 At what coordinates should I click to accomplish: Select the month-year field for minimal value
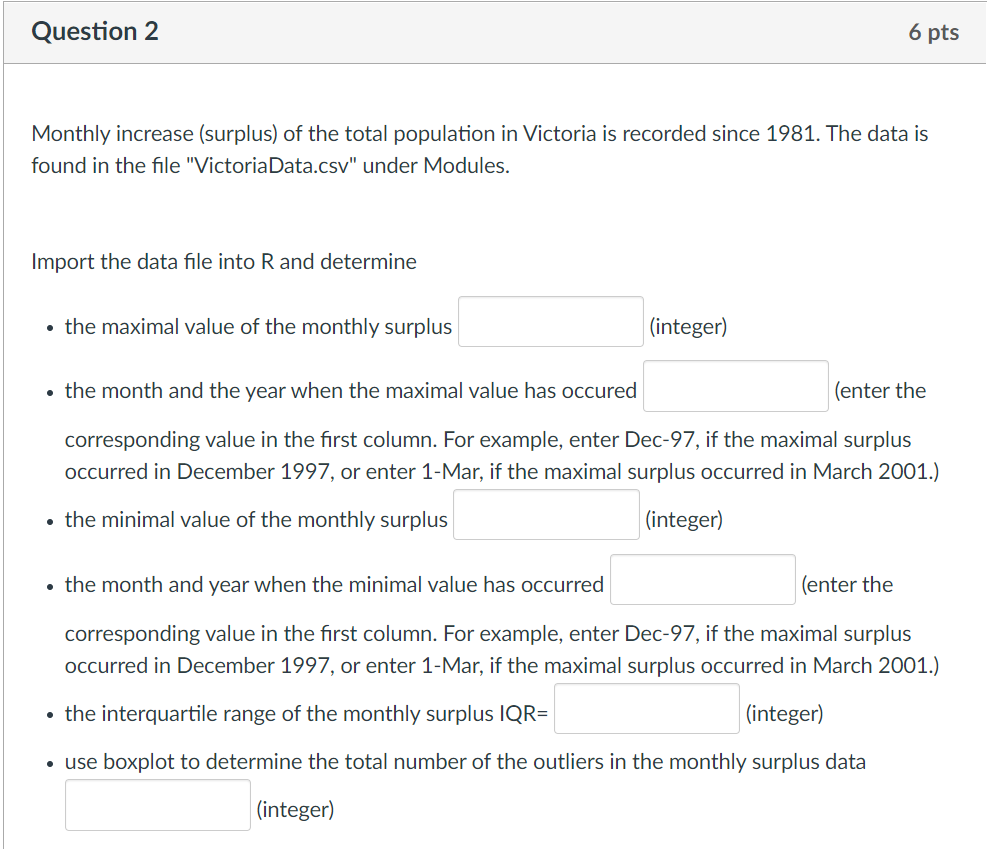point(702,579)
